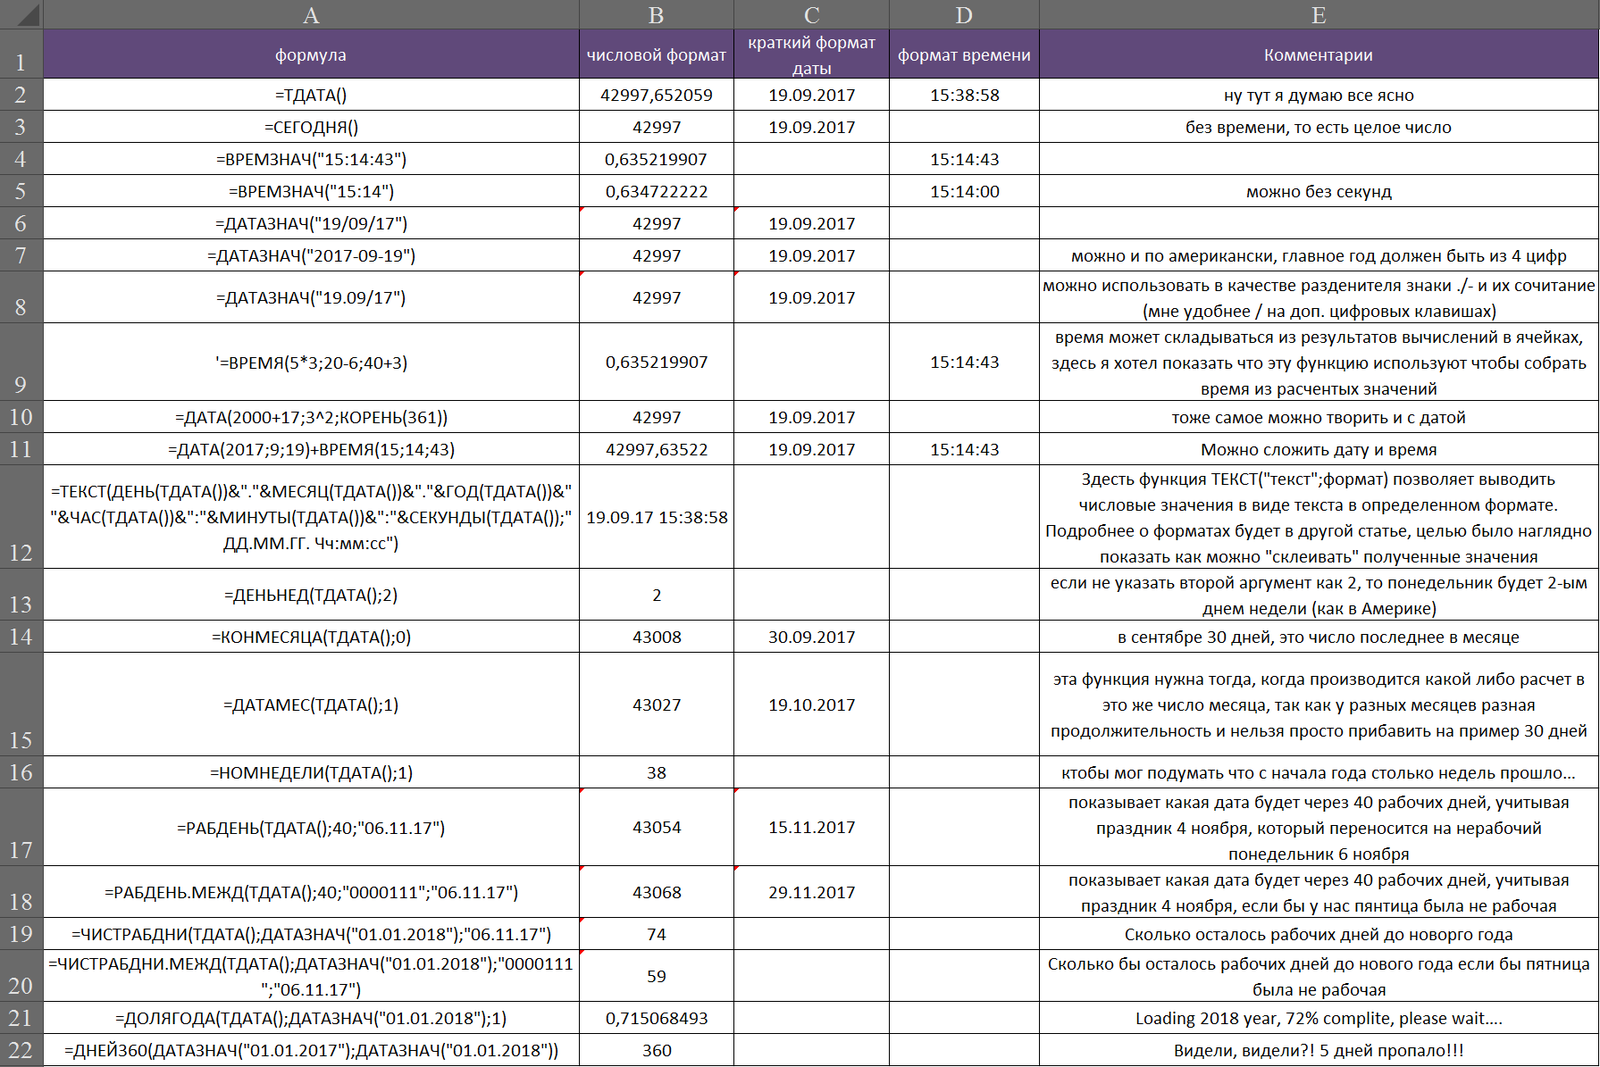The width and height of the screenshot is (1600, 1067).
Task: Select the cell with =ТДАТА() formula
Action: (311, 95)
